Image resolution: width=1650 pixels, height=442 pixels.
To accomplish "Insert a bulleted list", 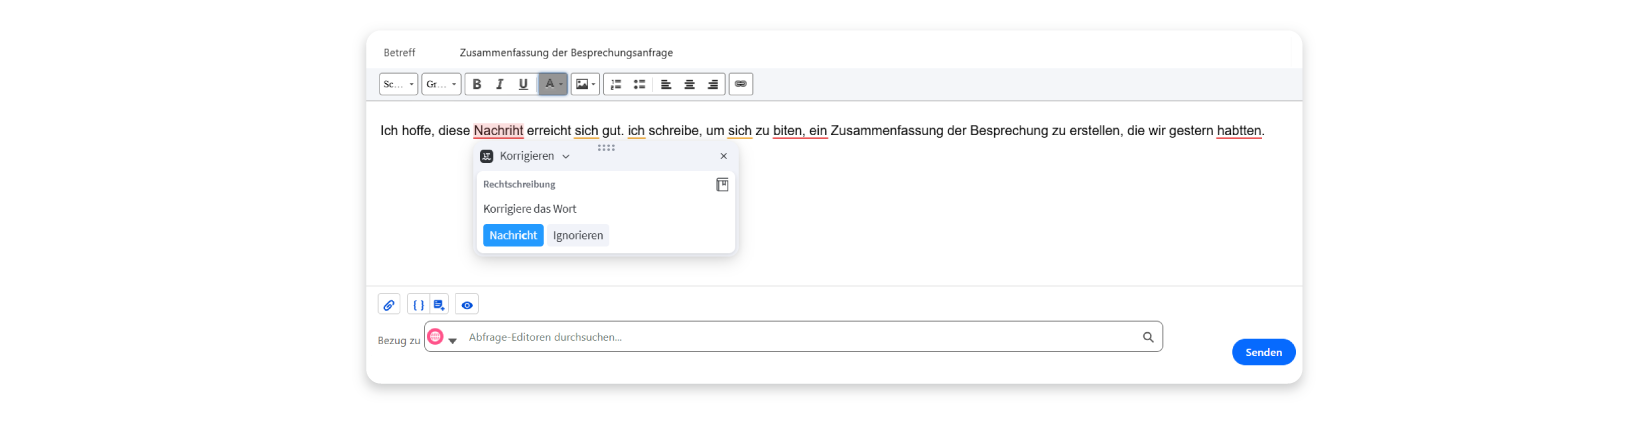I will point(640,84).
